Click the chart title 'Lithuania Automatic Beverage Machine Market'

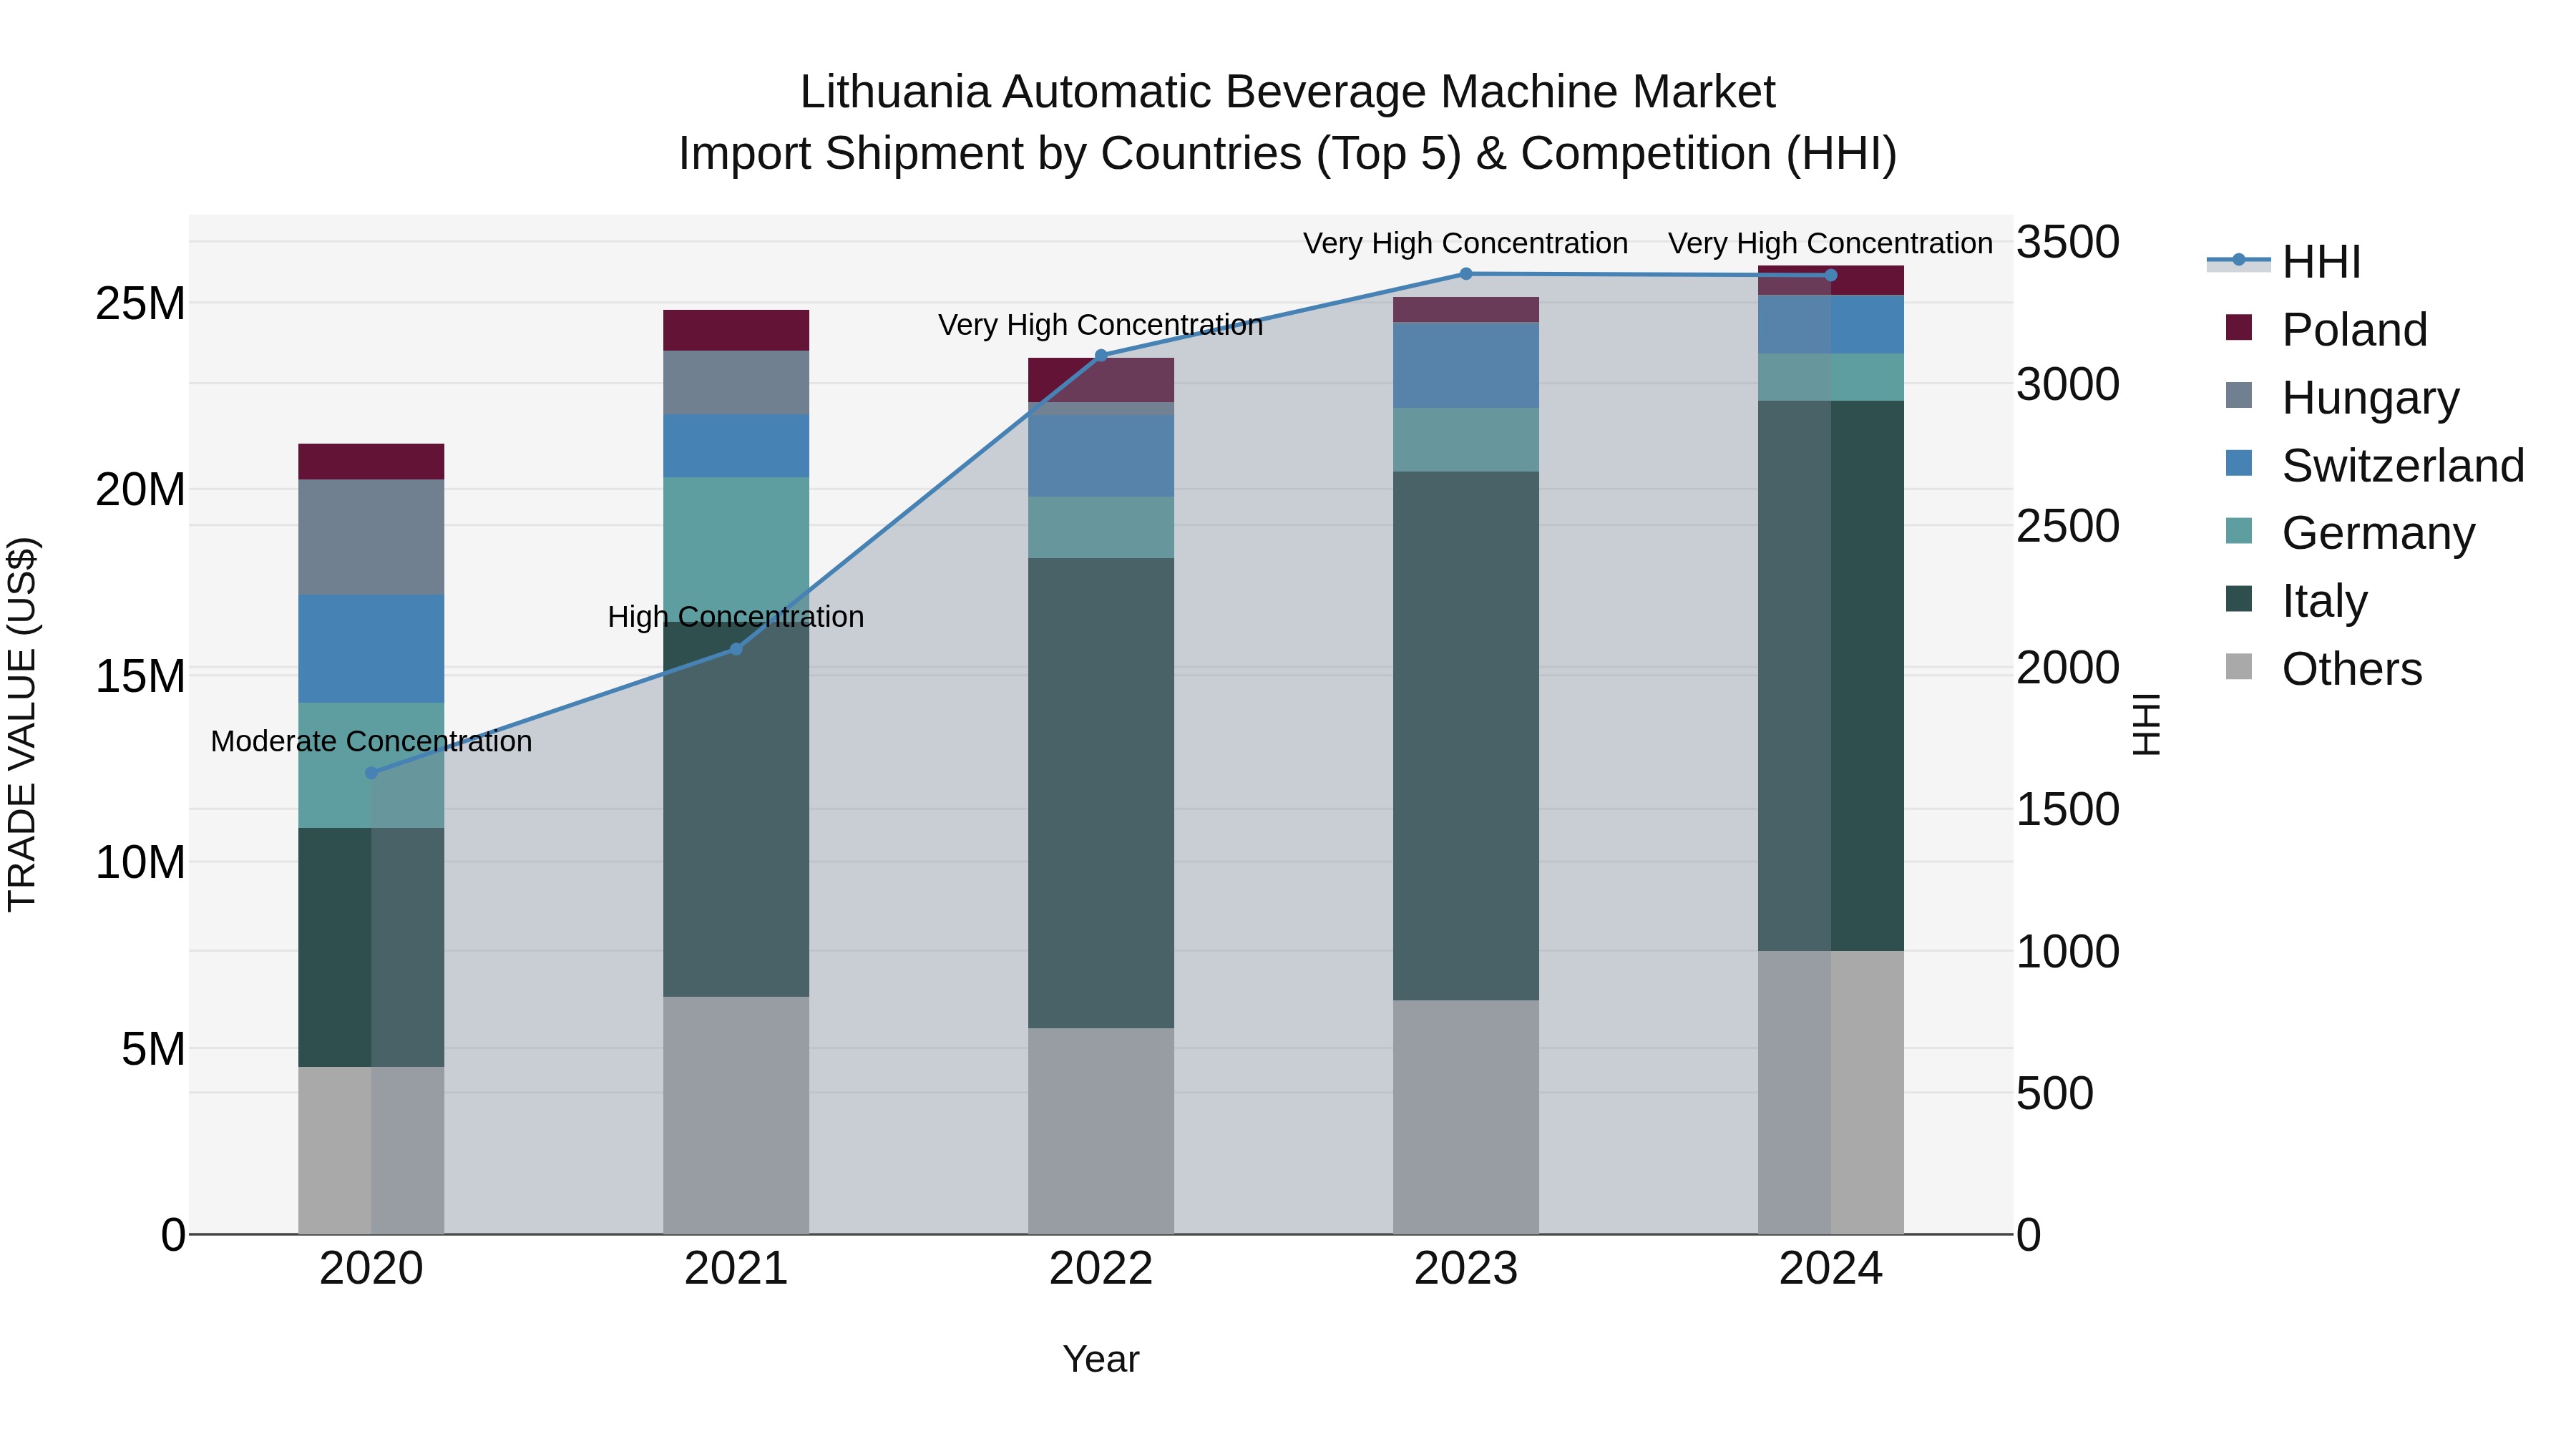click(x=1288, y=92)
